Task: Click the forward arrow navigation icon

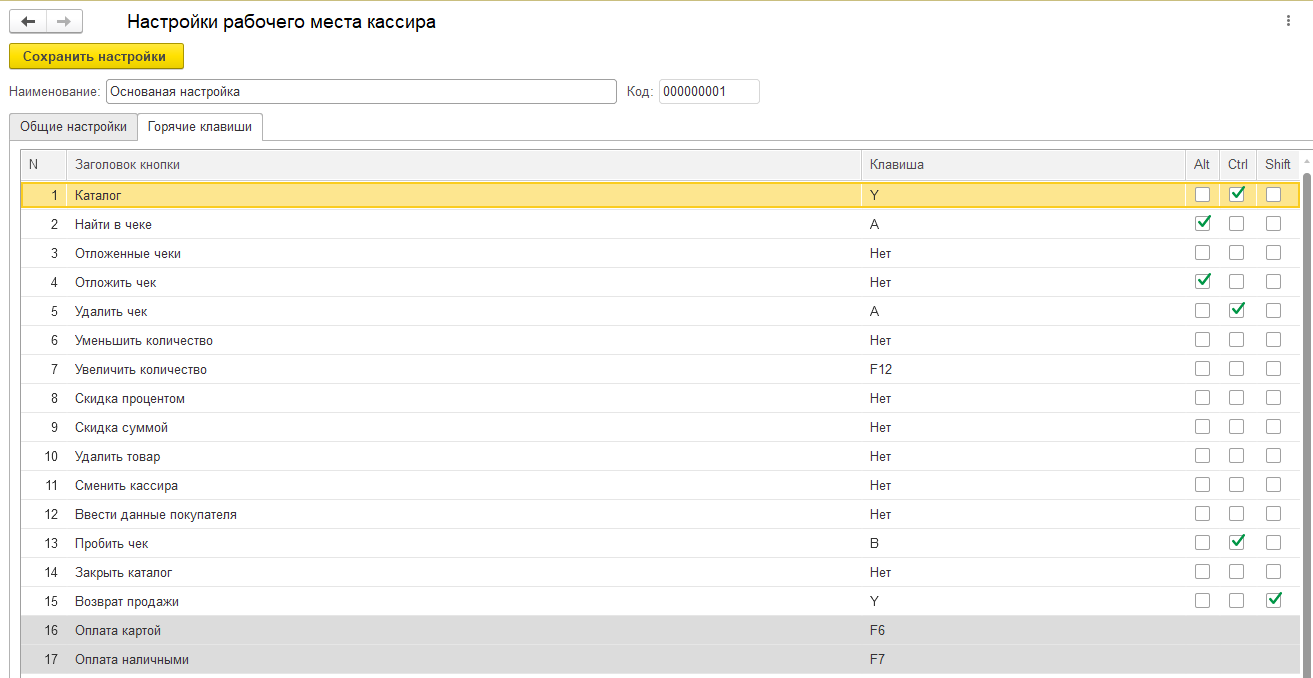Action: [x=64, y=22]
